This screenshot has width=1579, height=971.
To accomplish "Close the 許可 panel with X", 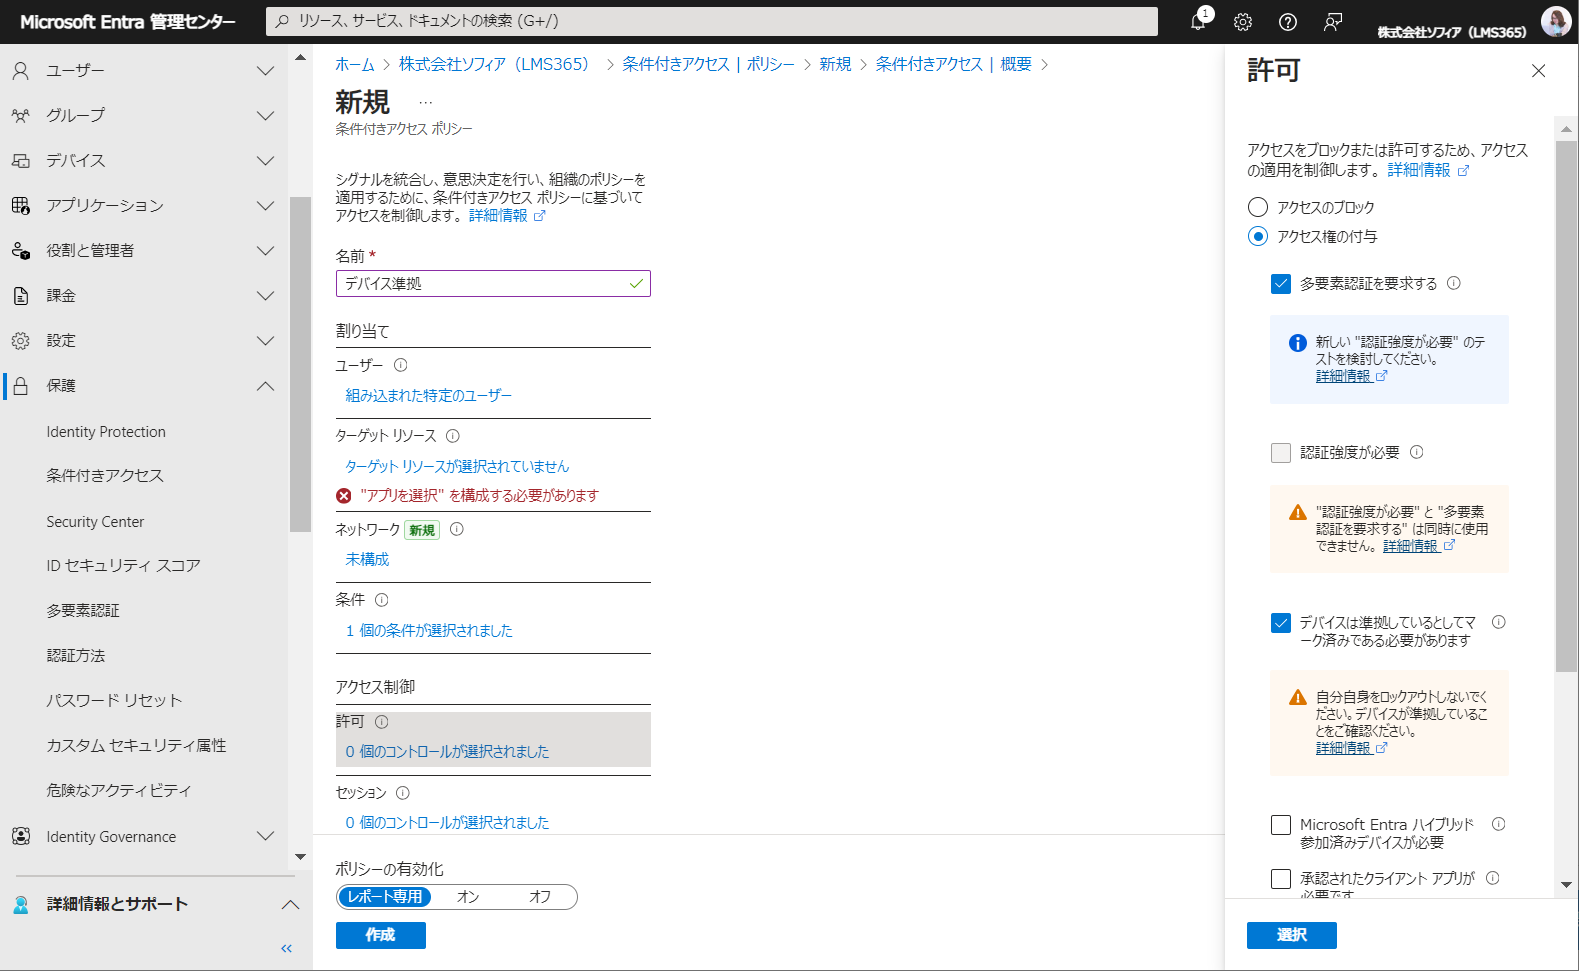I will pyautogui.click(x=1539, y=71).
